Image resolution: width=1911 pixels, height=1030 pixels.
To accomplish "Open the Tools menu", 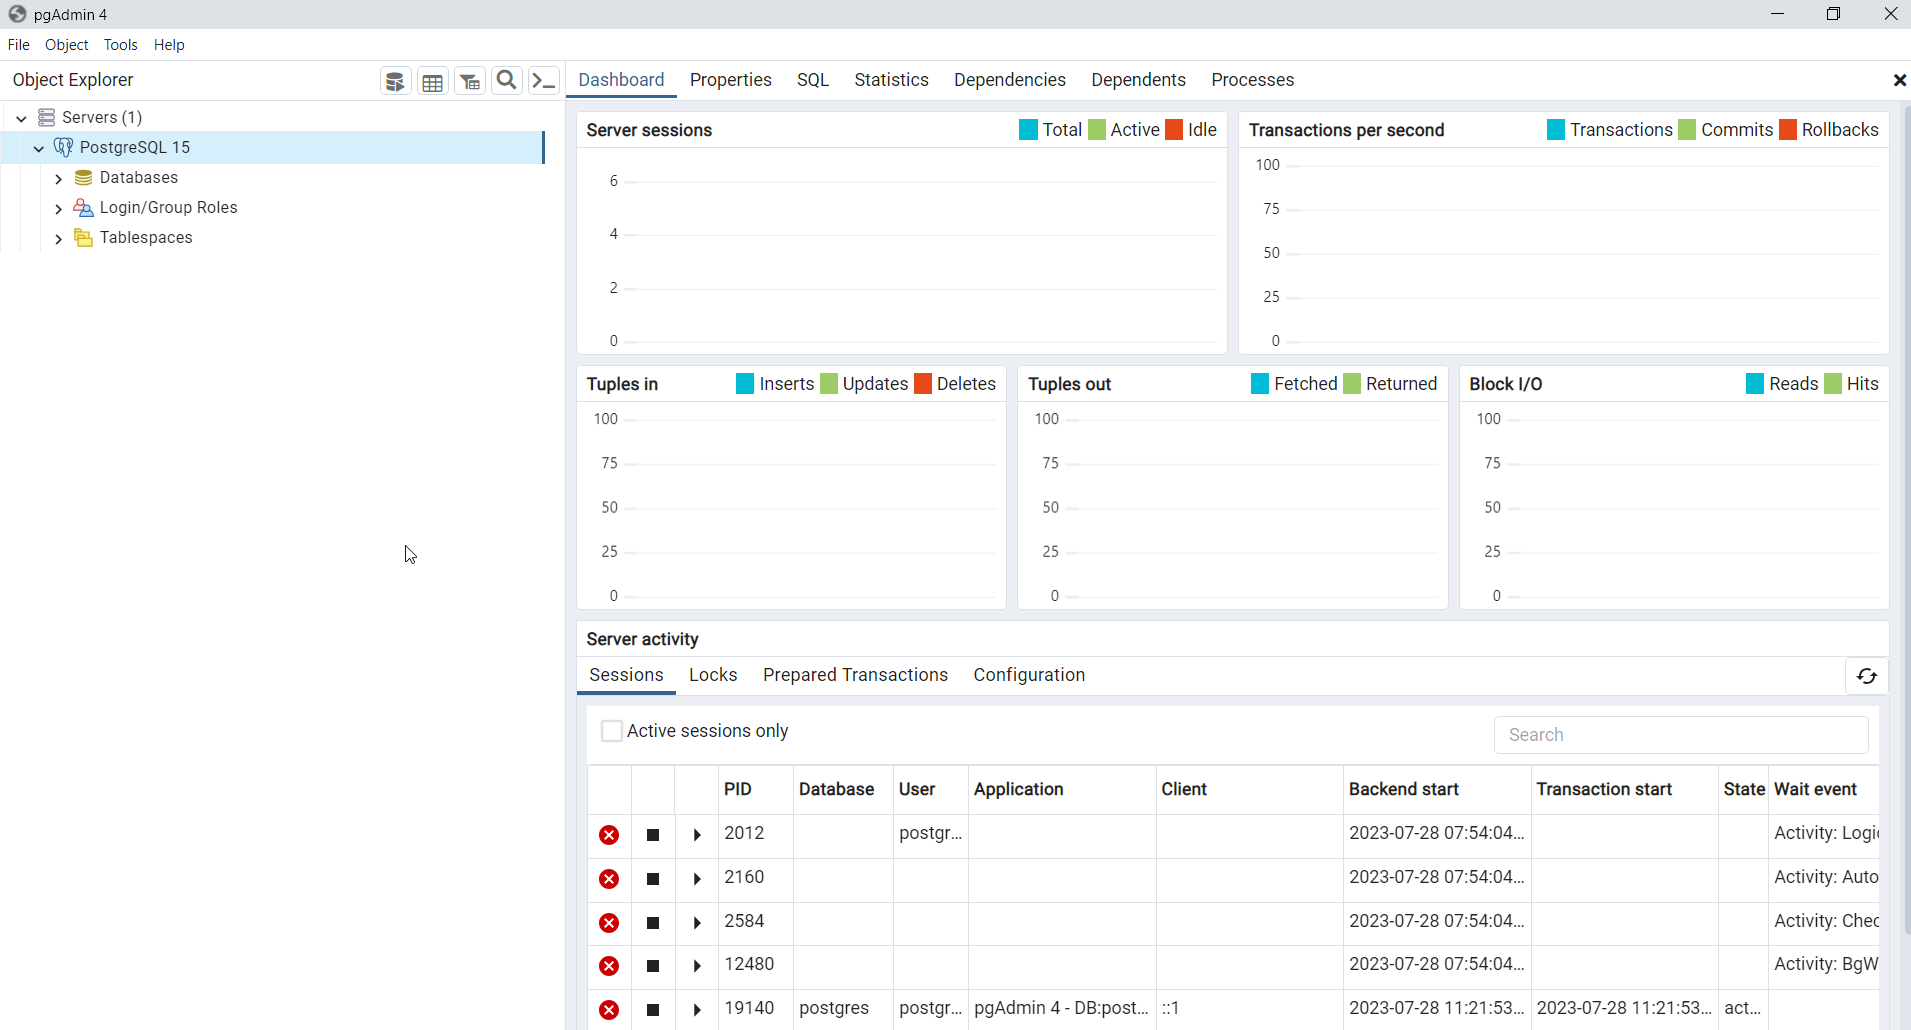I will (120, 45).
